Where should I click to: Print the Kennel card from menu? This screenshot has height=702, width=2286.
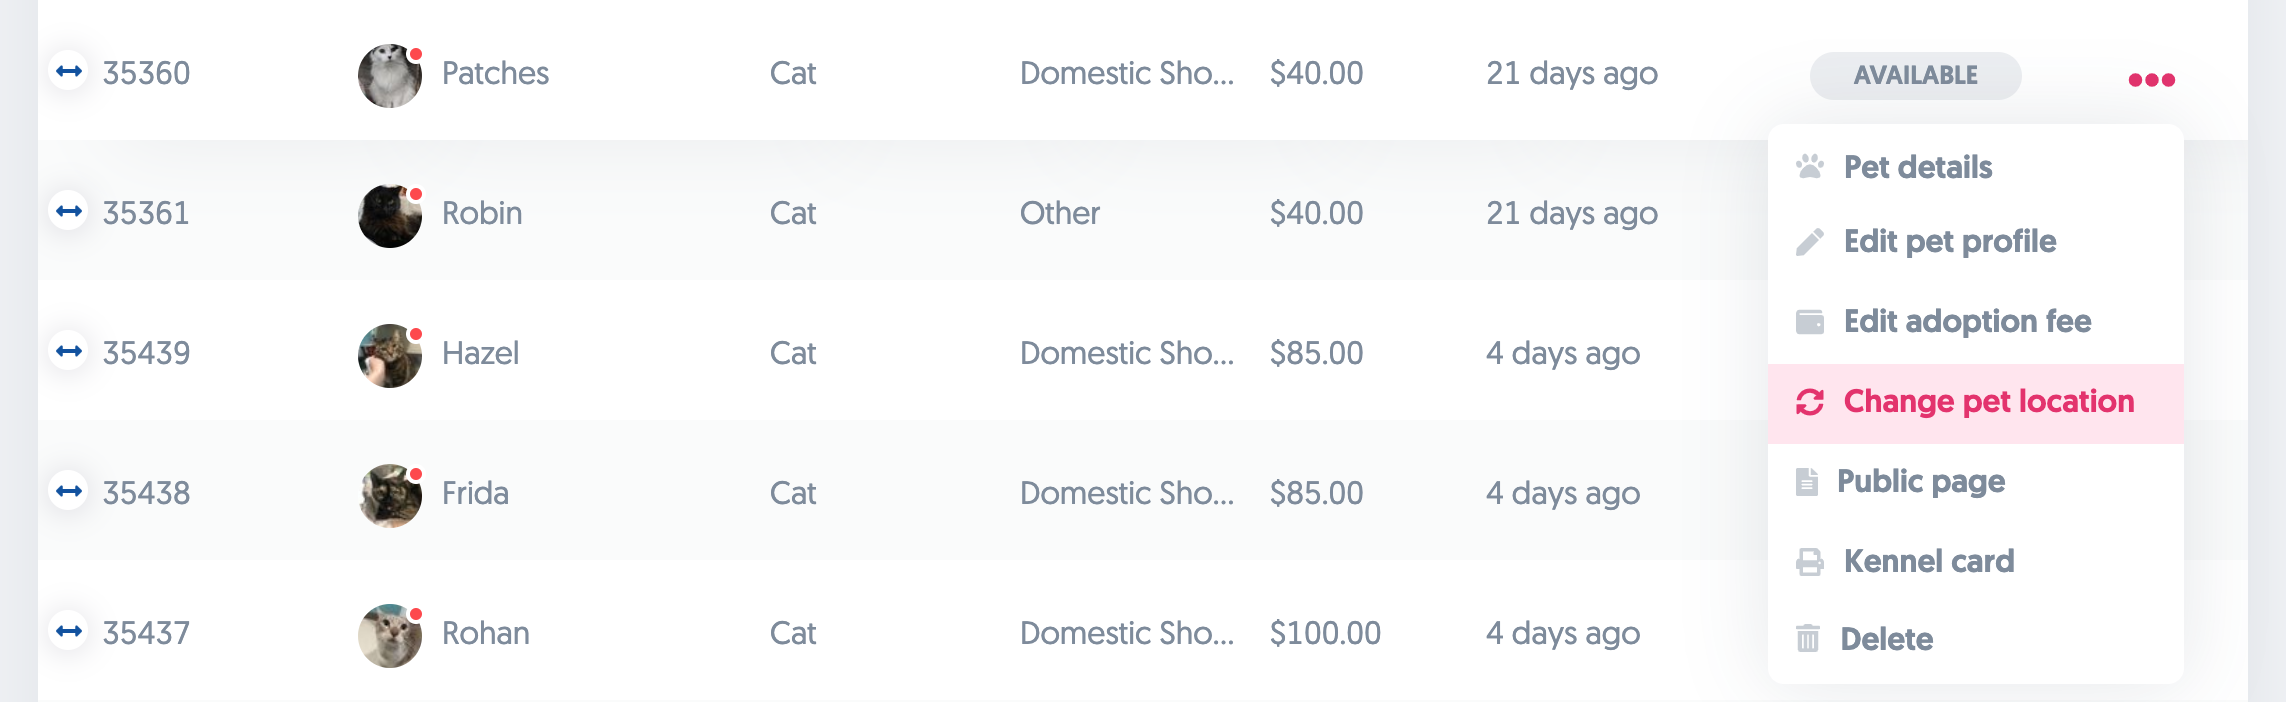click(1928, 561)
